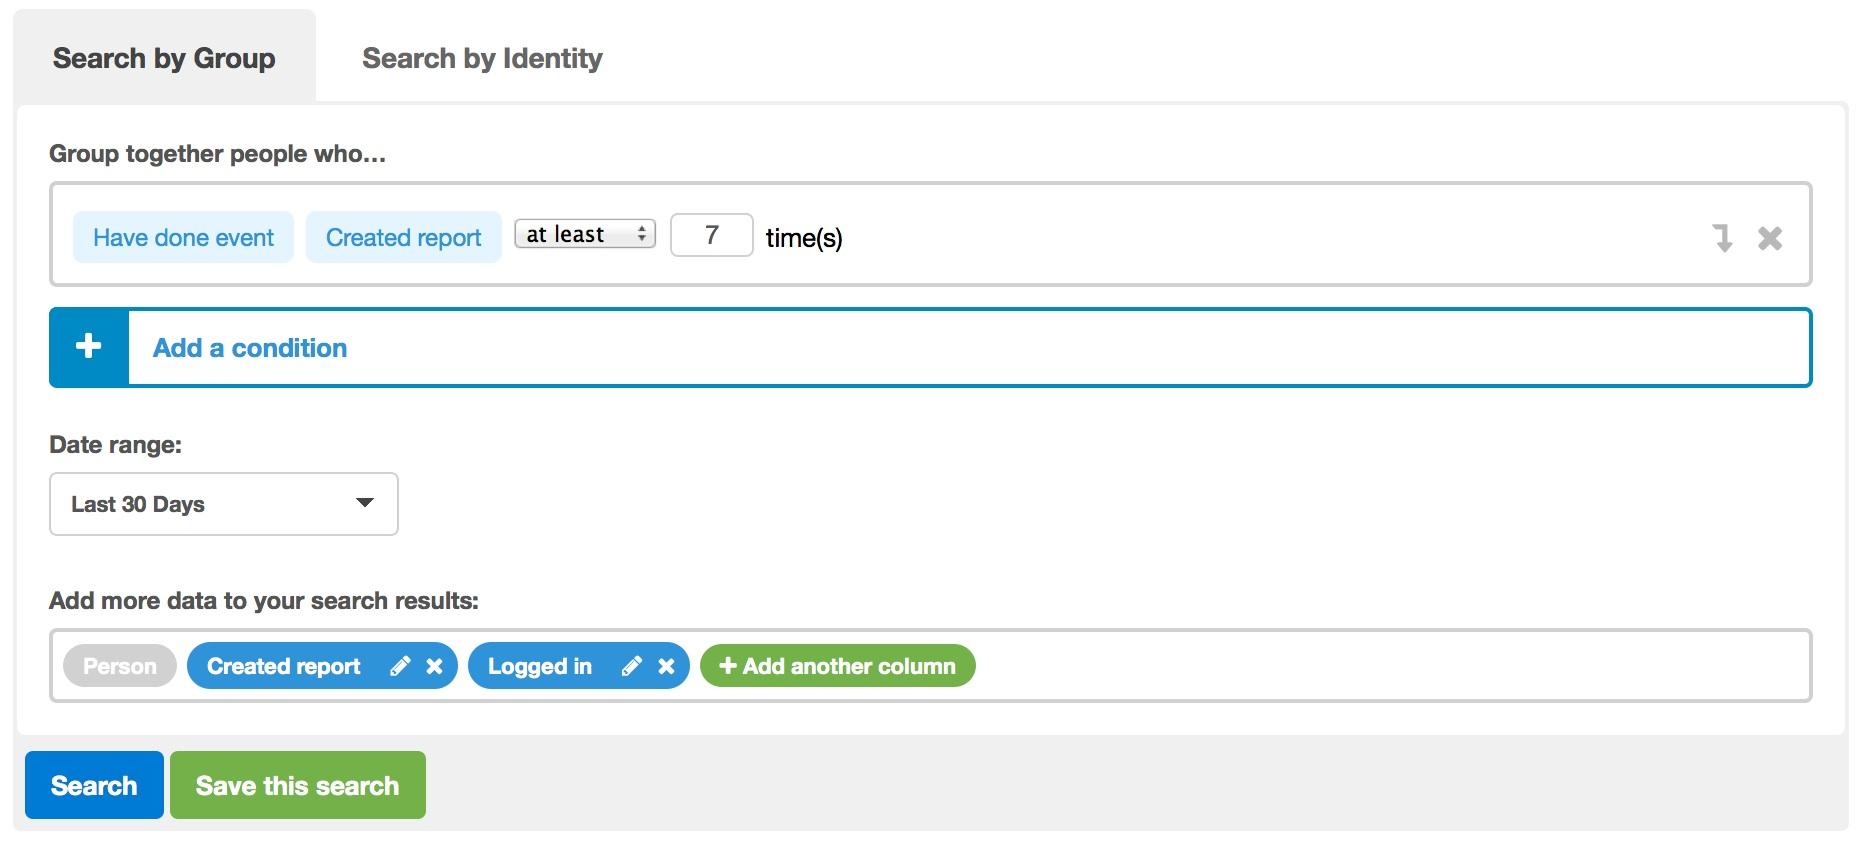
Task: Open the Last 30 Days date range
Action: point(224,504)
